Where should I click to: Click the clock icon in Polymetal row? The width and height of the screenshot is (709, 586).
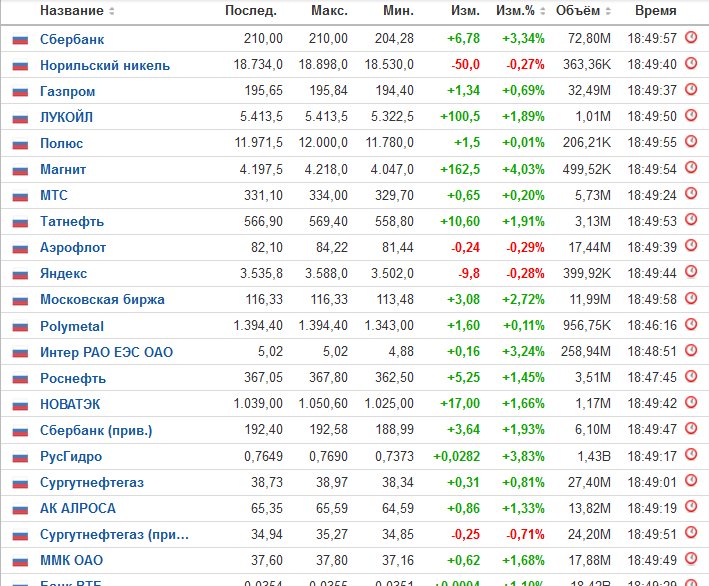(x=691, y=324)
